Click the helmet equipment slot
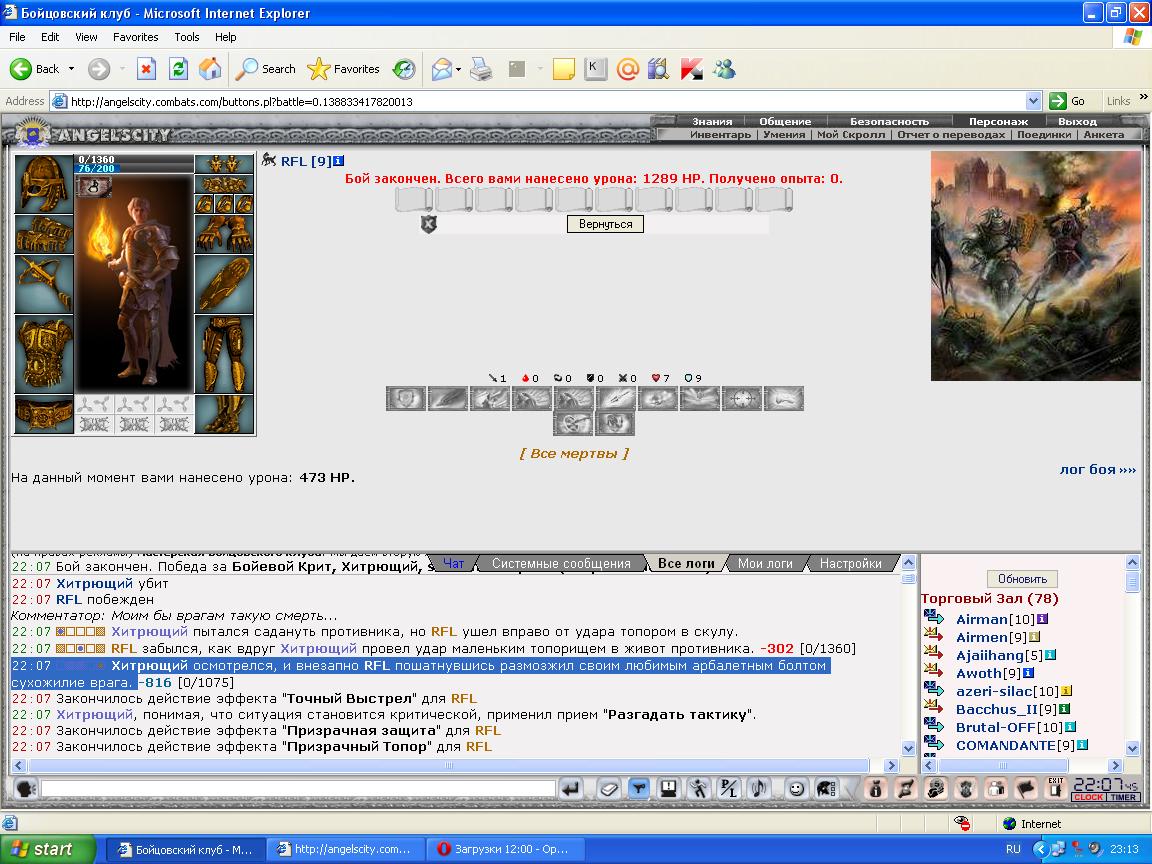 click(x=44, y=184)
